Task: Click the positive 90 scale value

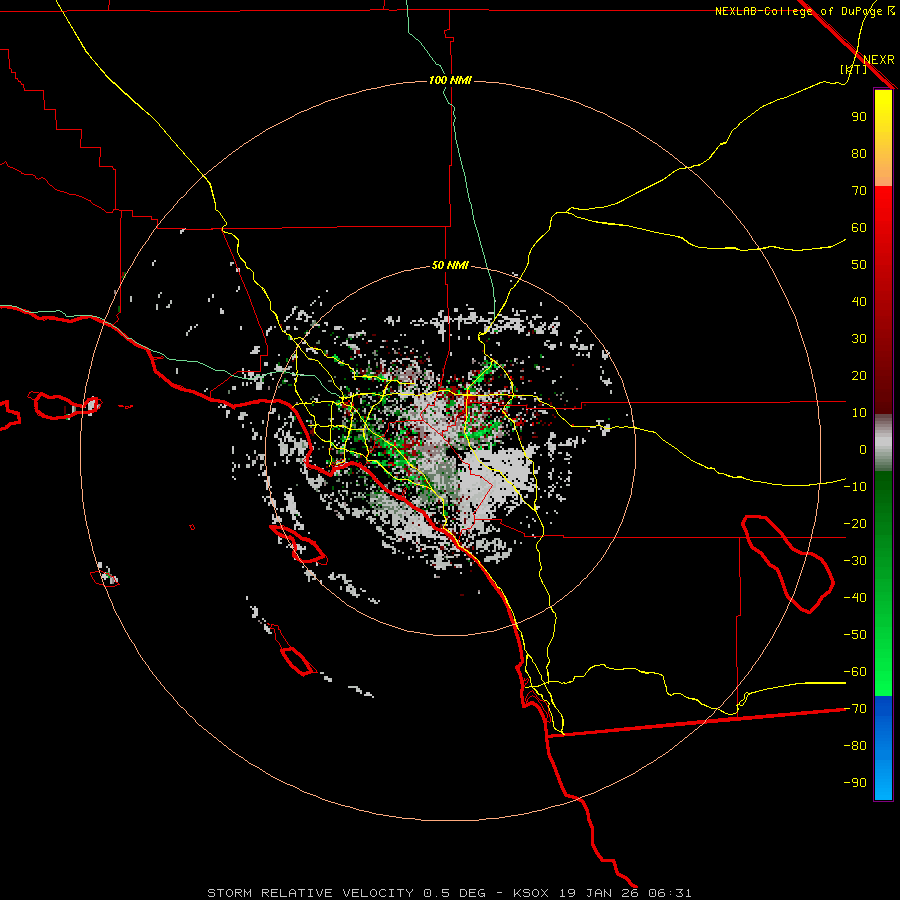Action: [859, 117]
